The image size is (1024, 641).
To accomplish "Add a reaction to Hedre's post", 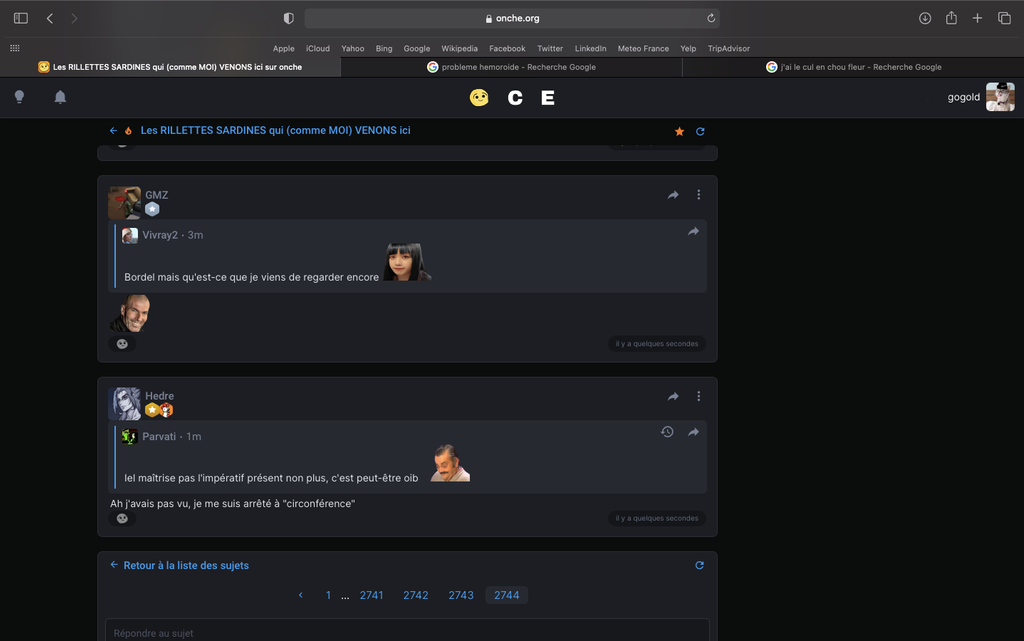I will tap(122, 518).
